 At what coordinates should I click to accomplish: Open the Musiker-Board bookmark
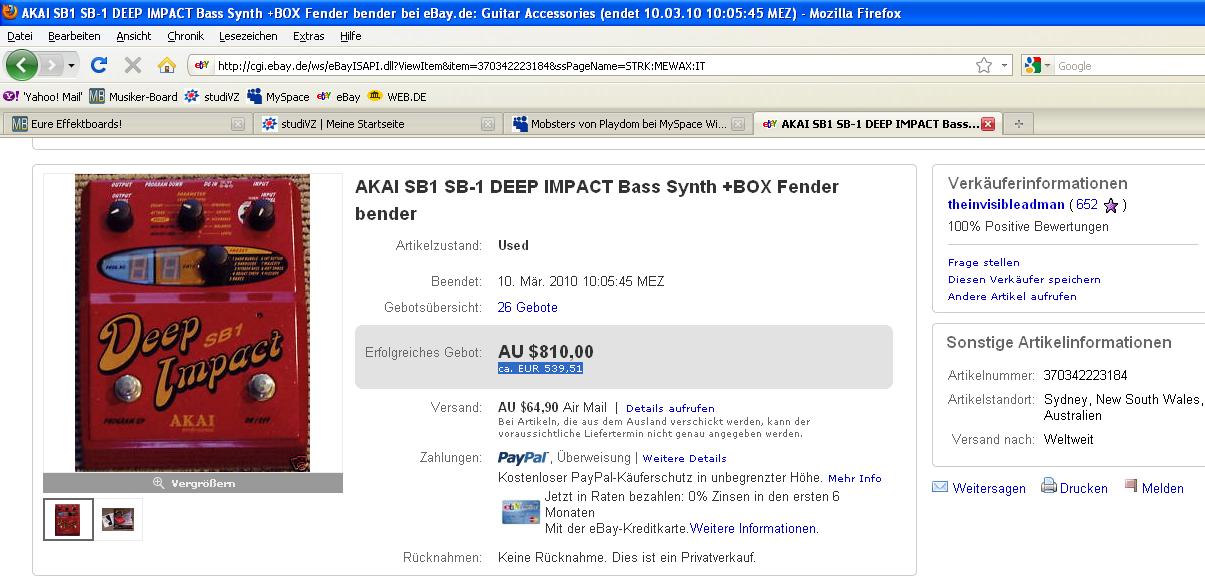pyautogui.click(x=133, y=97)
